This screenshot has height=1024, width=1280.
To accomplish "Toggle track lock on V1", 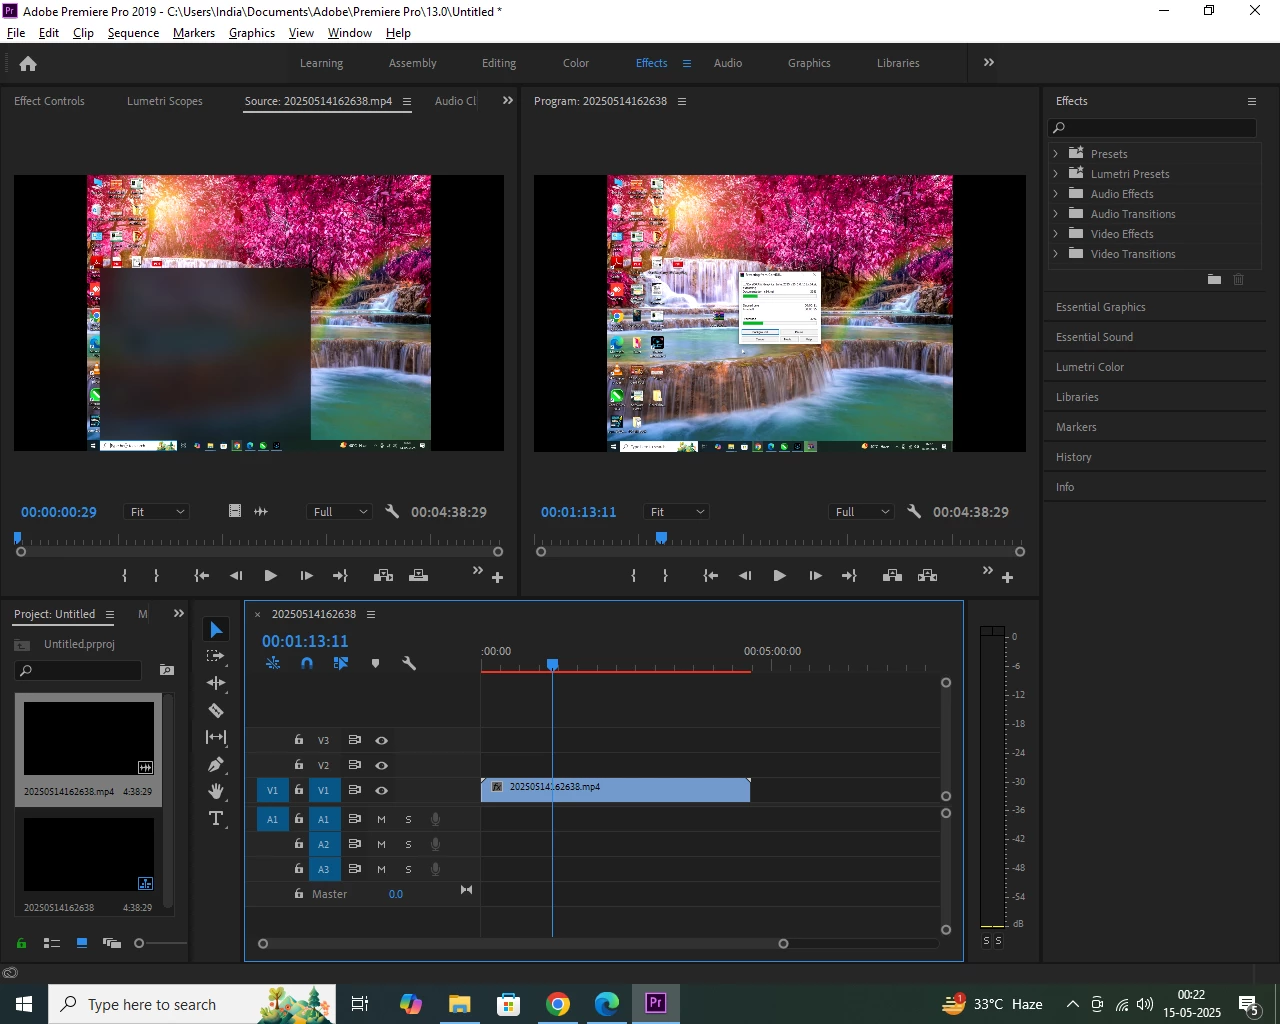I will click(x=298, y=790).
